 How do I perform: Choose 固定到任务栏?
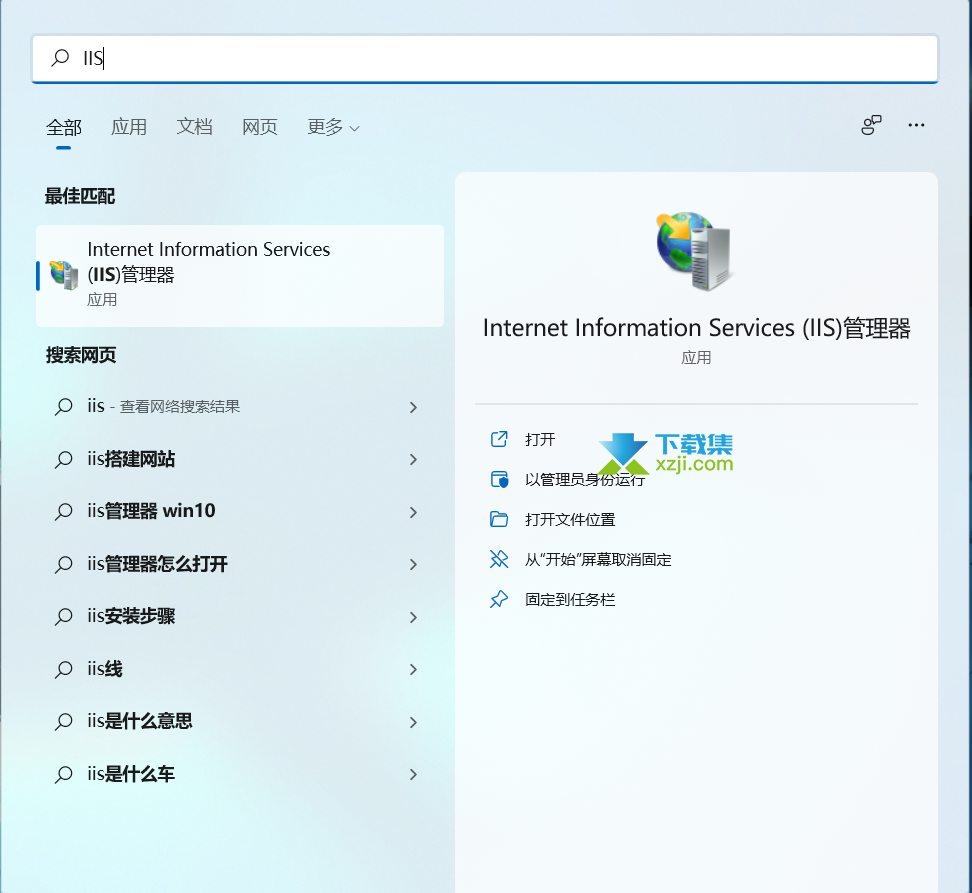570,599
